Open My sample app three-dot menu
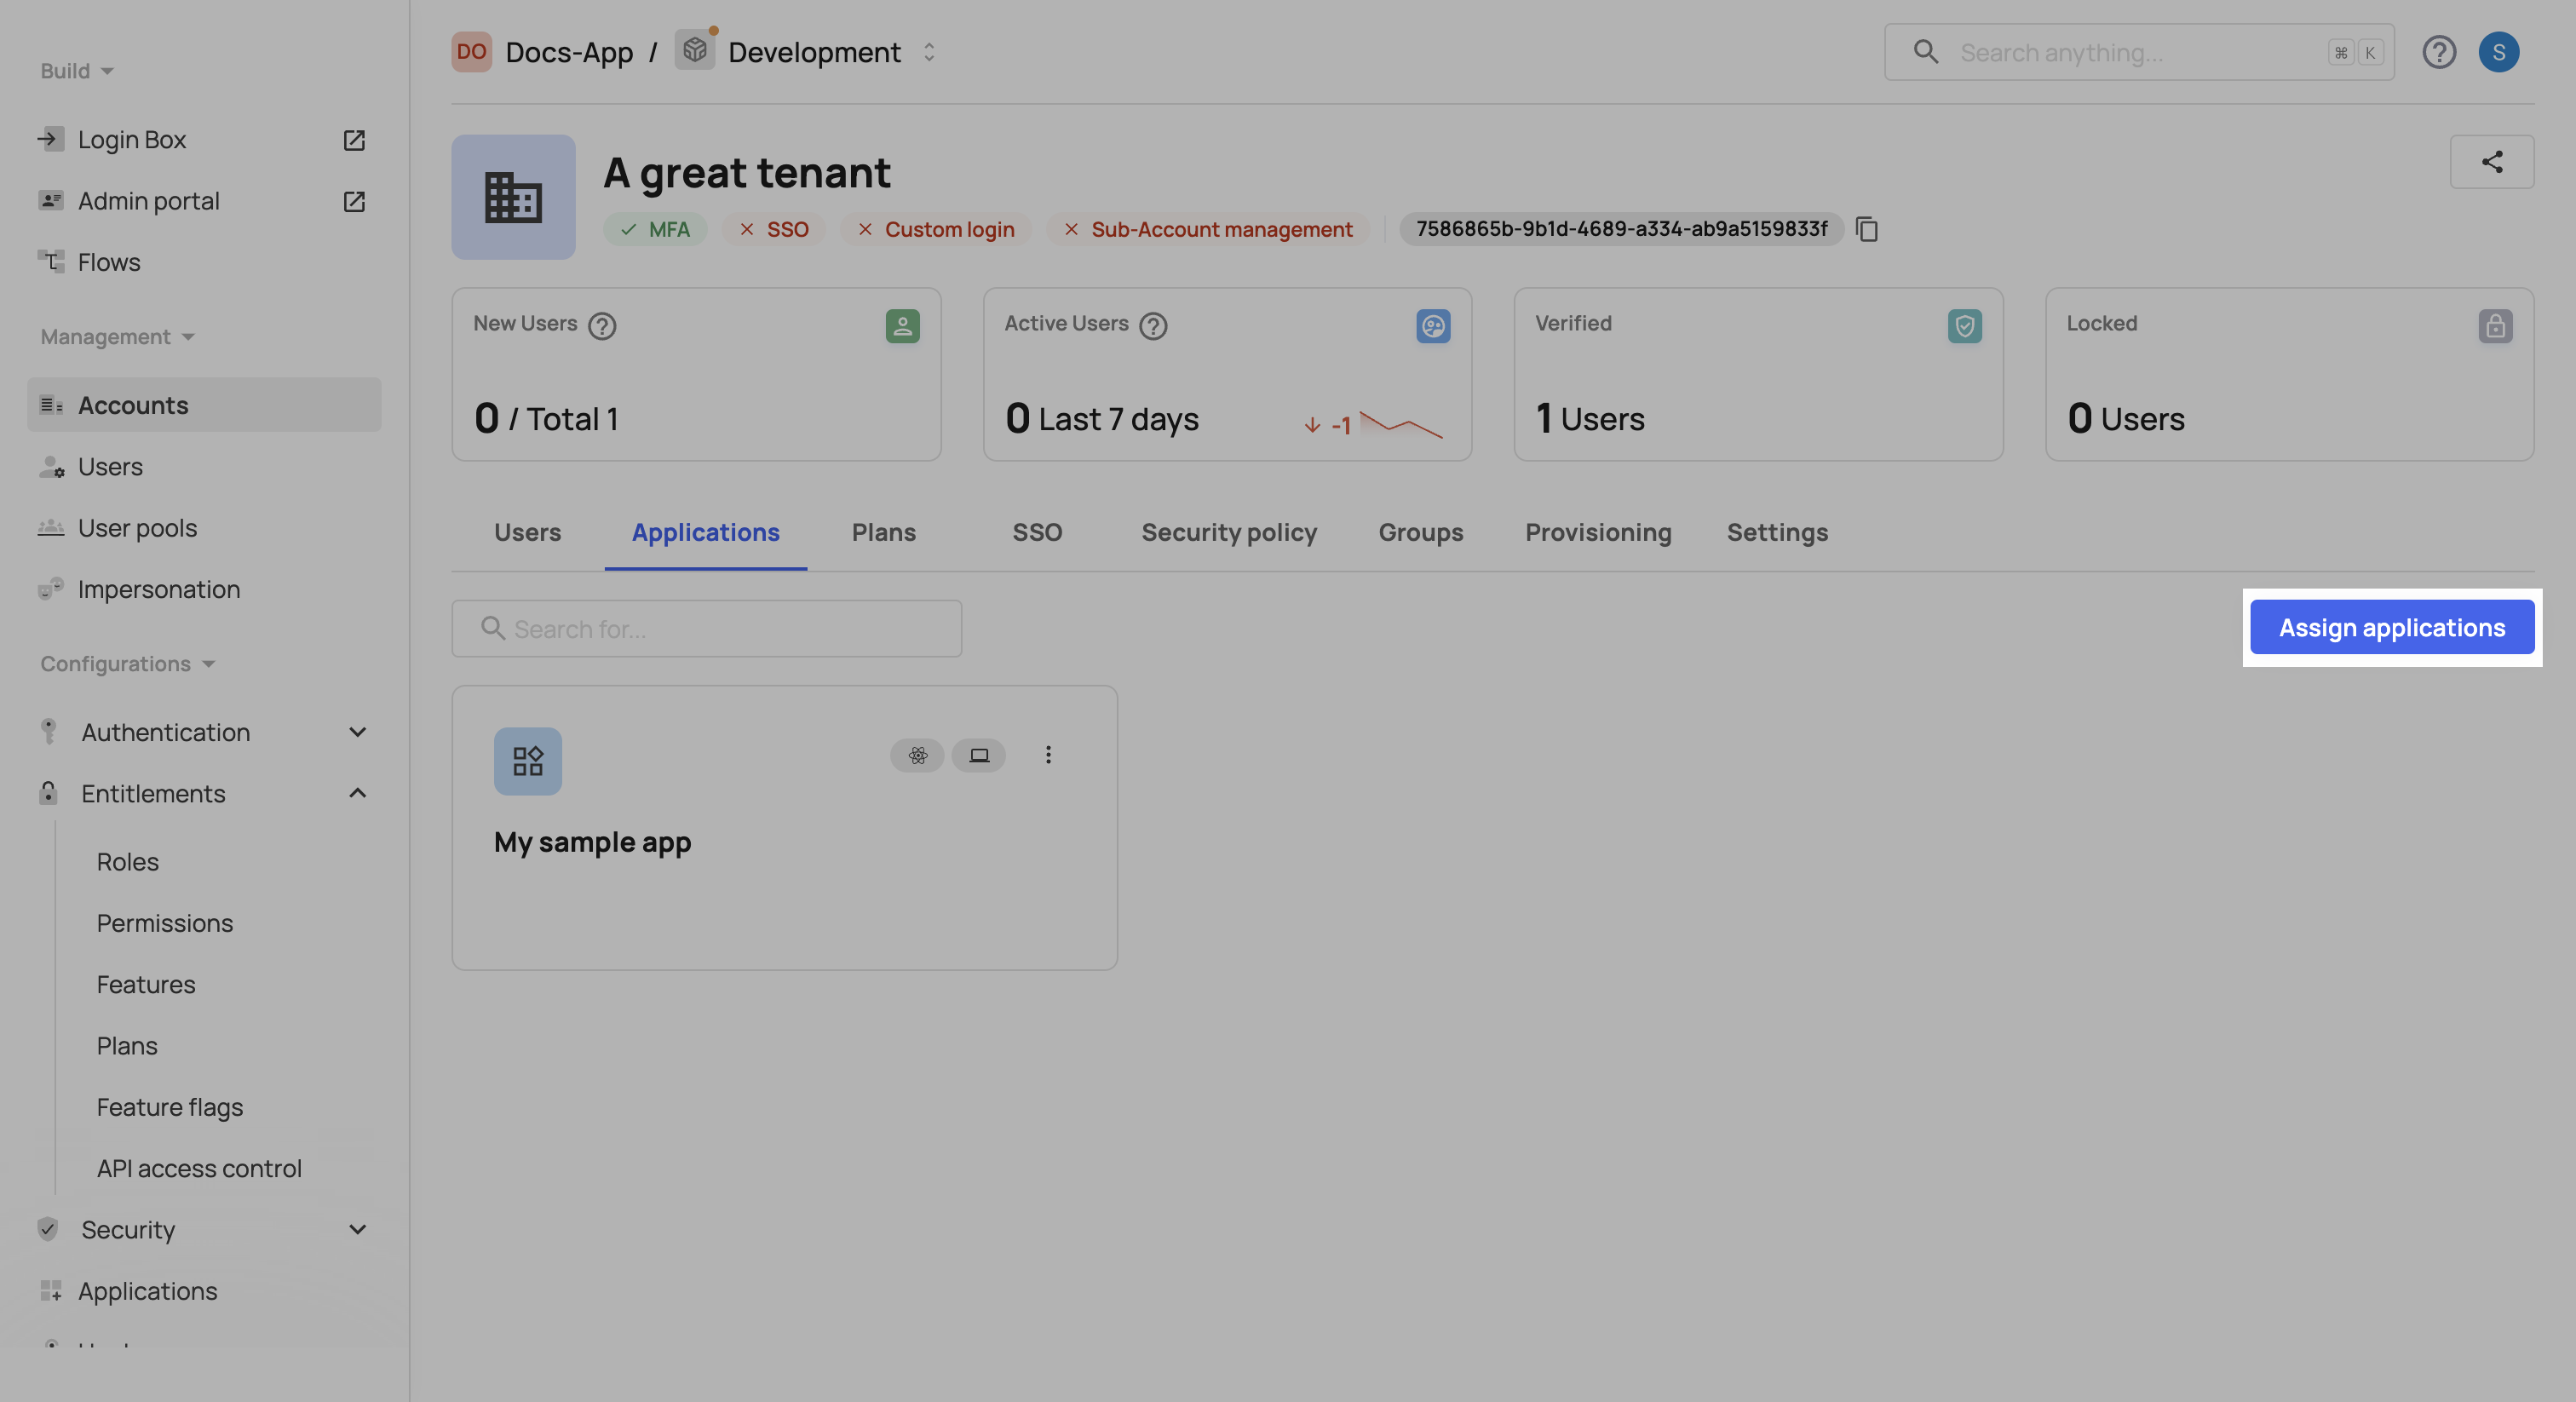 pyautogui.click(x=1048, y=755)
